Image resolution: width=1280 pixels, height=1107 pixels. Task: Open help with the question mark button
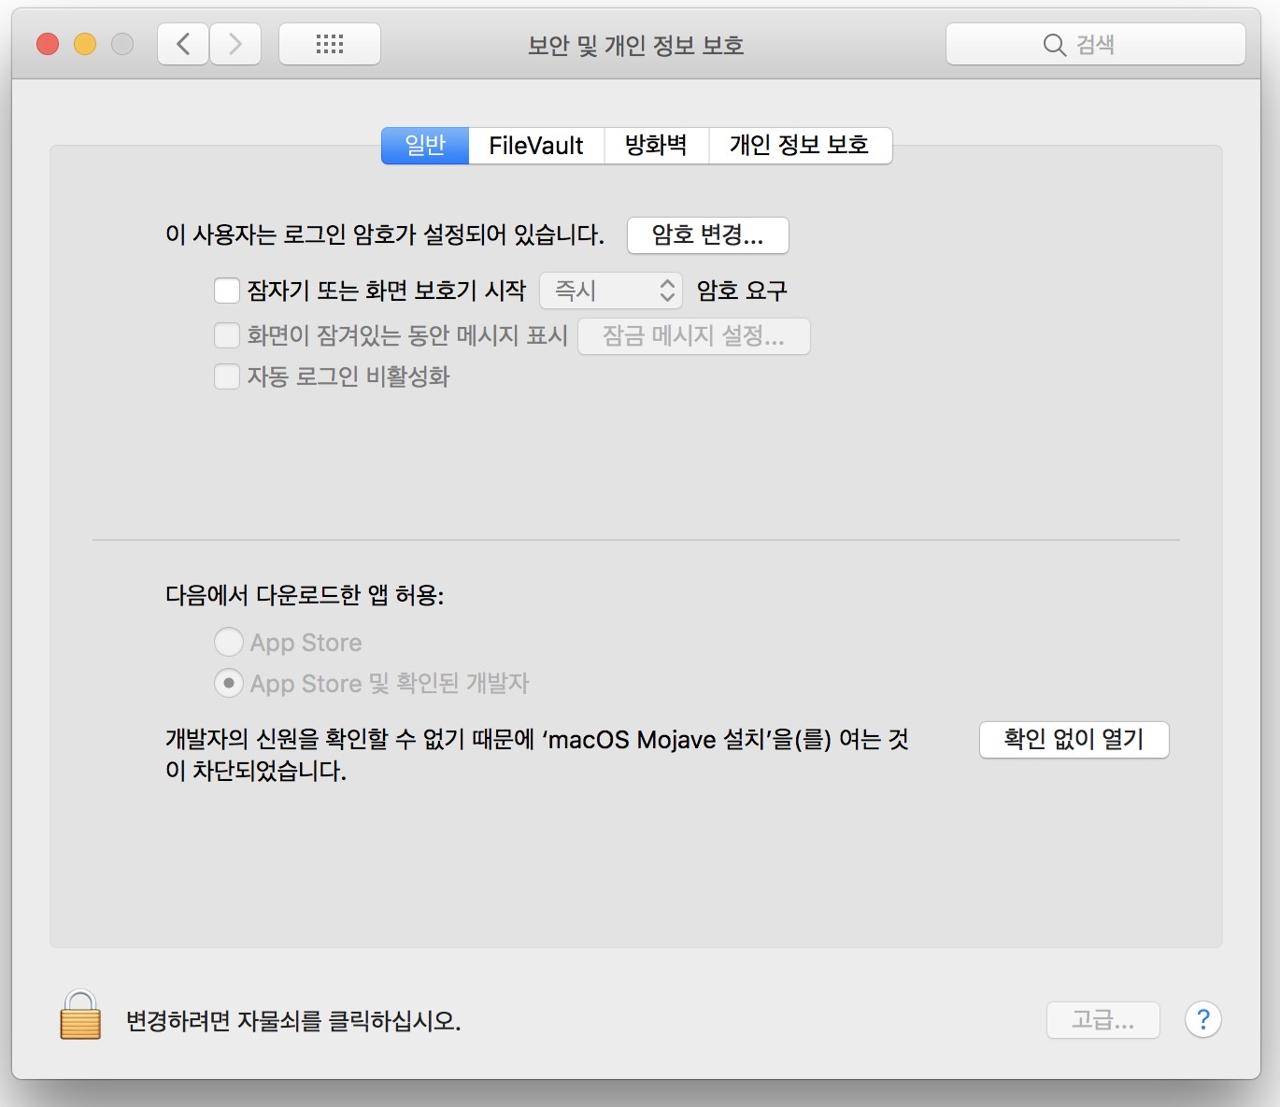coord(1203,1020)
